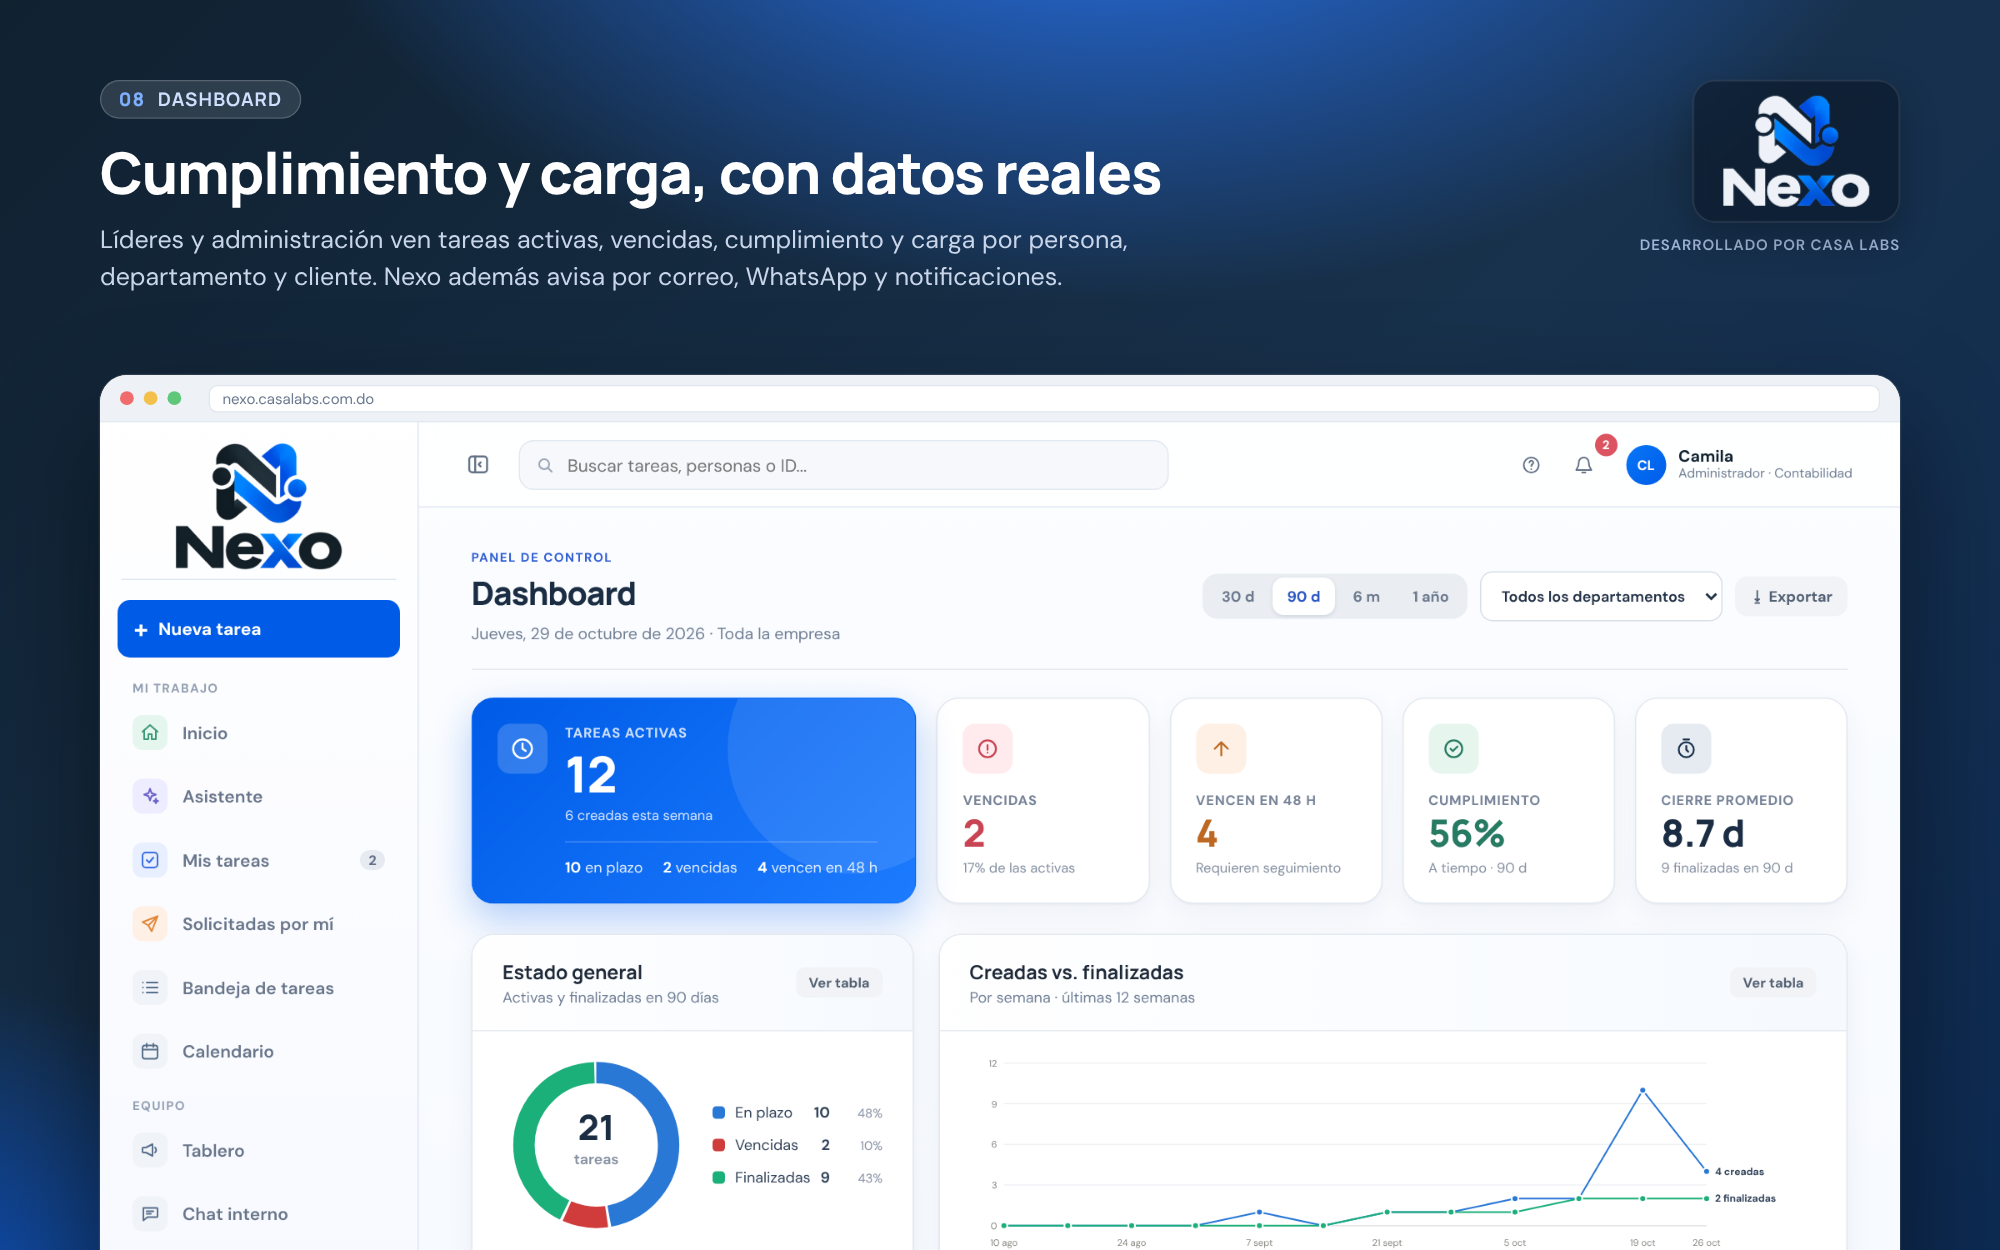Click the blue En plazo legend swatch

click(x=718, y=1112)
